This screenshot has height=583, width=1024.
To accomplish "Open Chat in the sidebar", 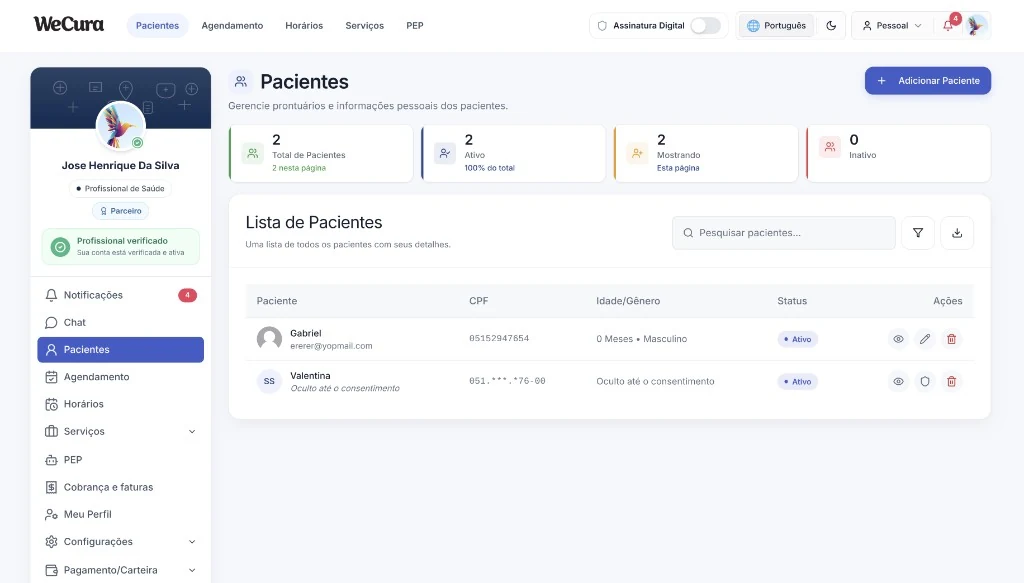I will [120, 323].
